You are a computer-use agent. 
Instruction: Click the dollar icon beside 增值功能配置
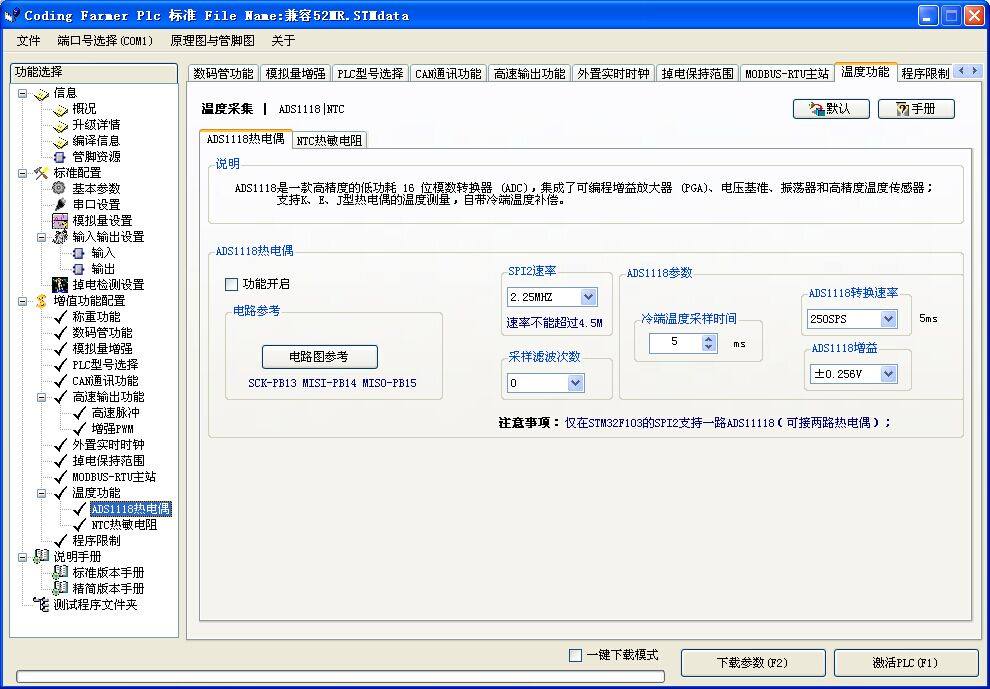pyautogui.click(x=41, y=301)
